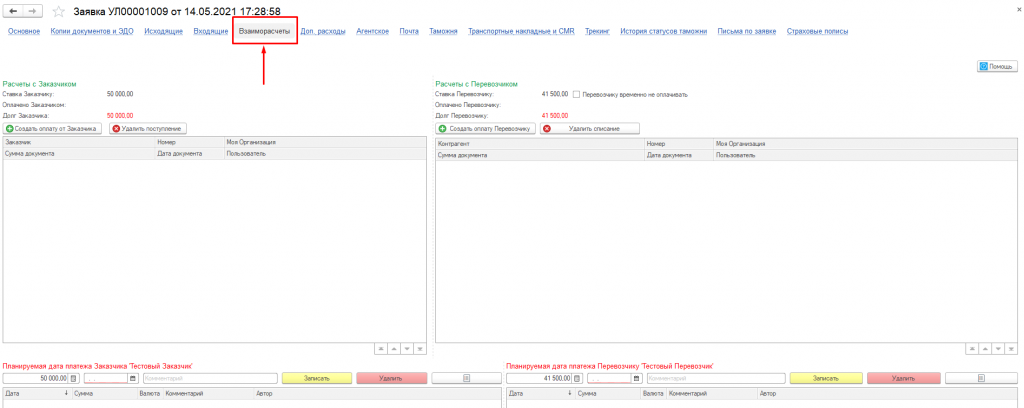
Task: Open Агентское tab
Action: [x=373, y=31]
